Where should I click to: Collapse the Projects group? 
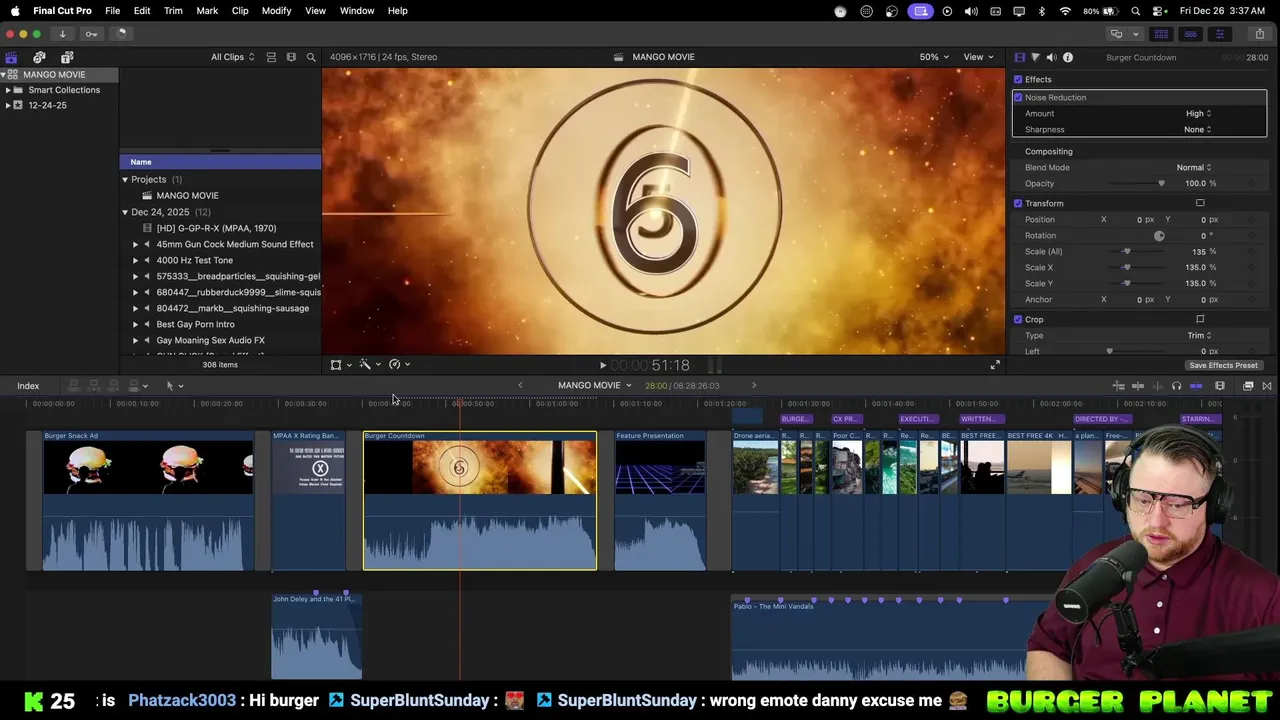pos(125,179)
